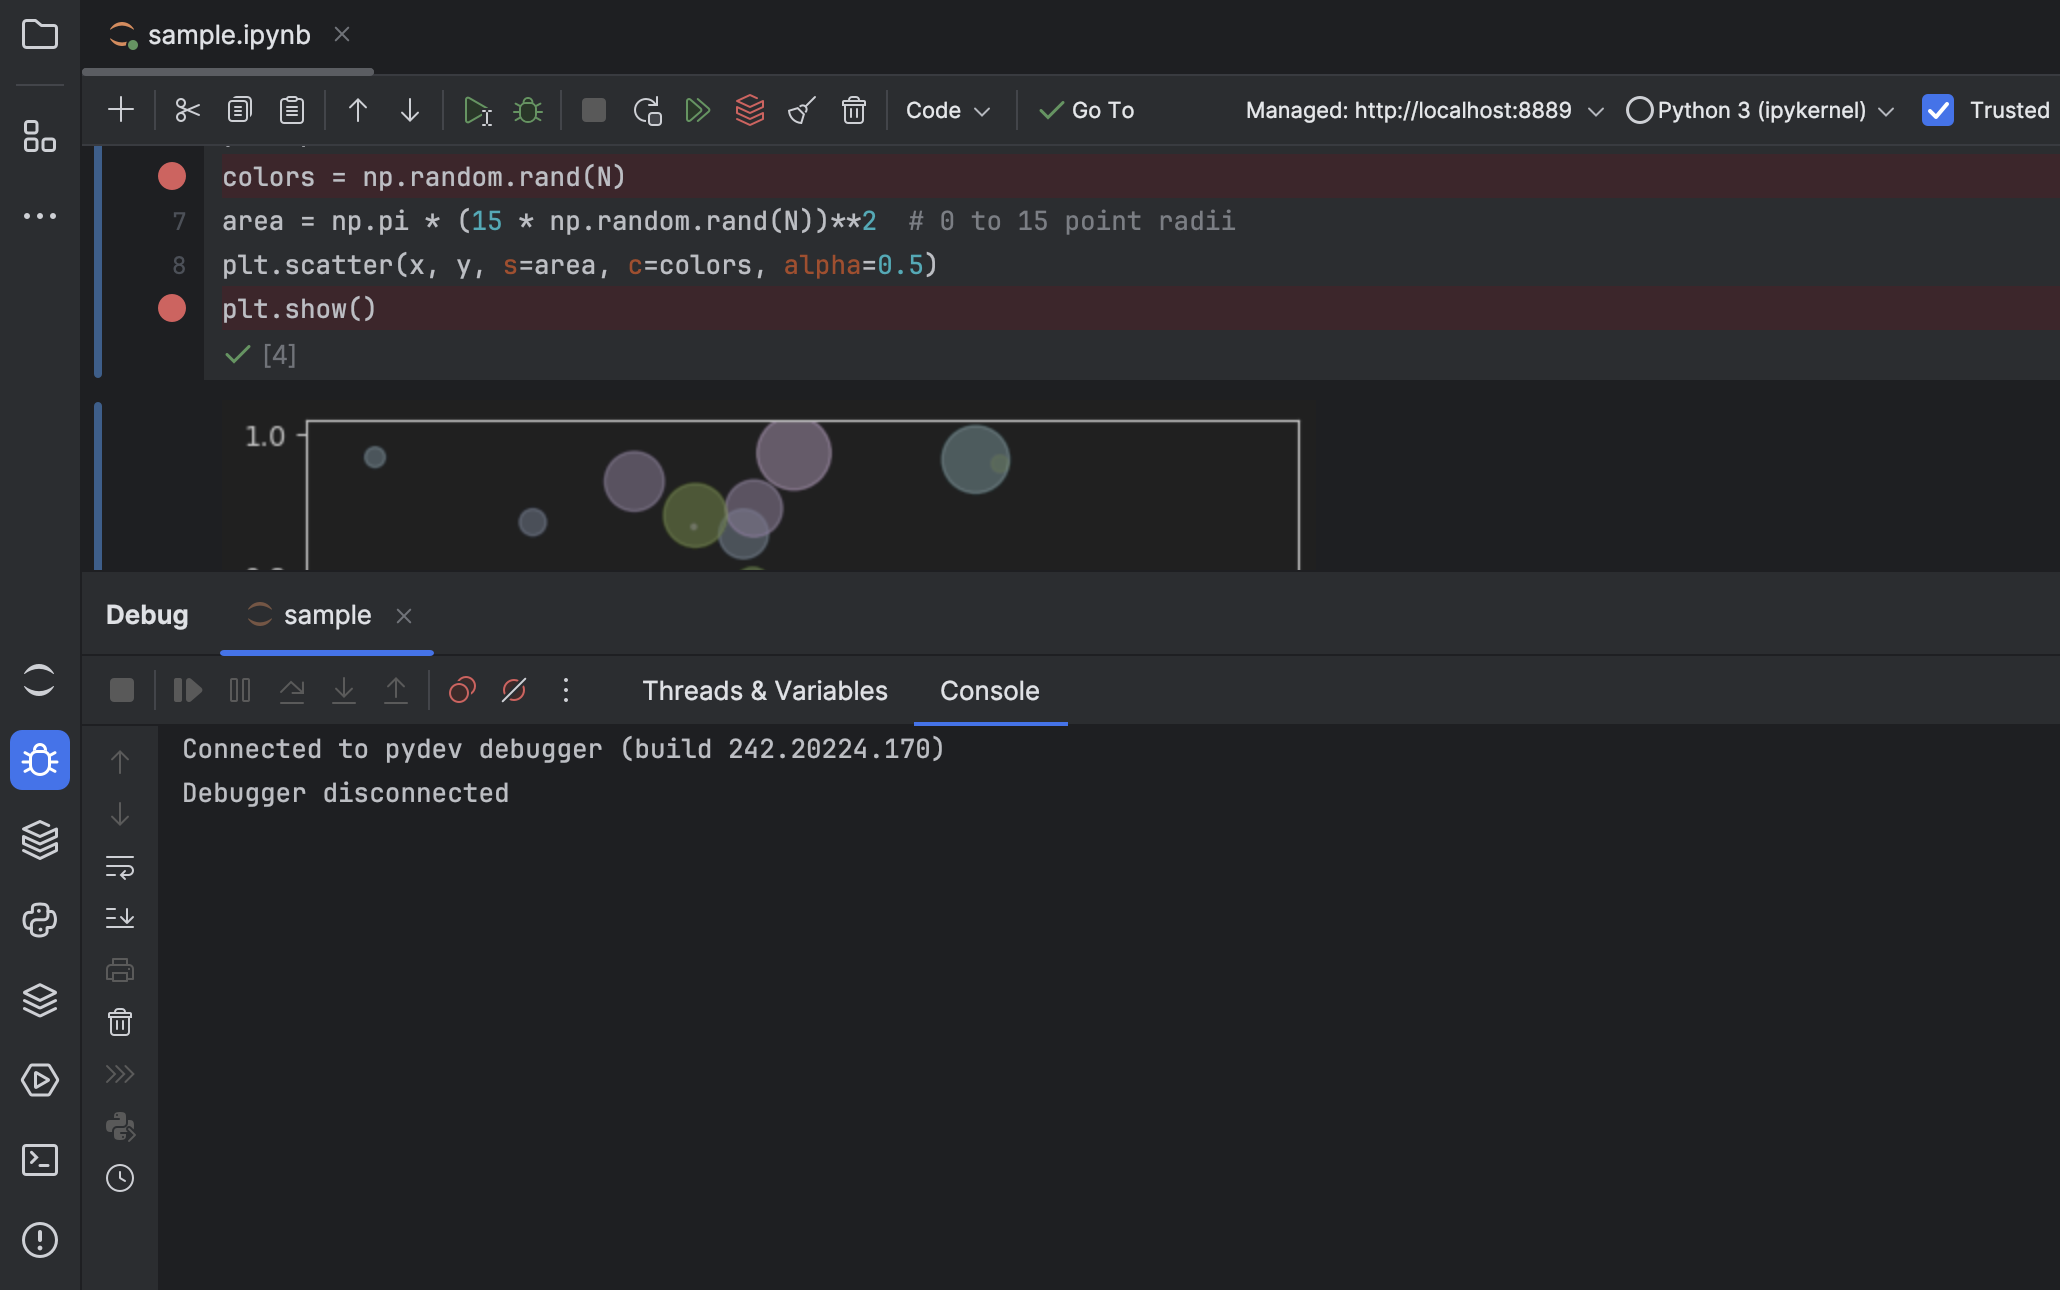Open the Terminal tool window
The image size is (2060, 1290).
(40, 1160)
